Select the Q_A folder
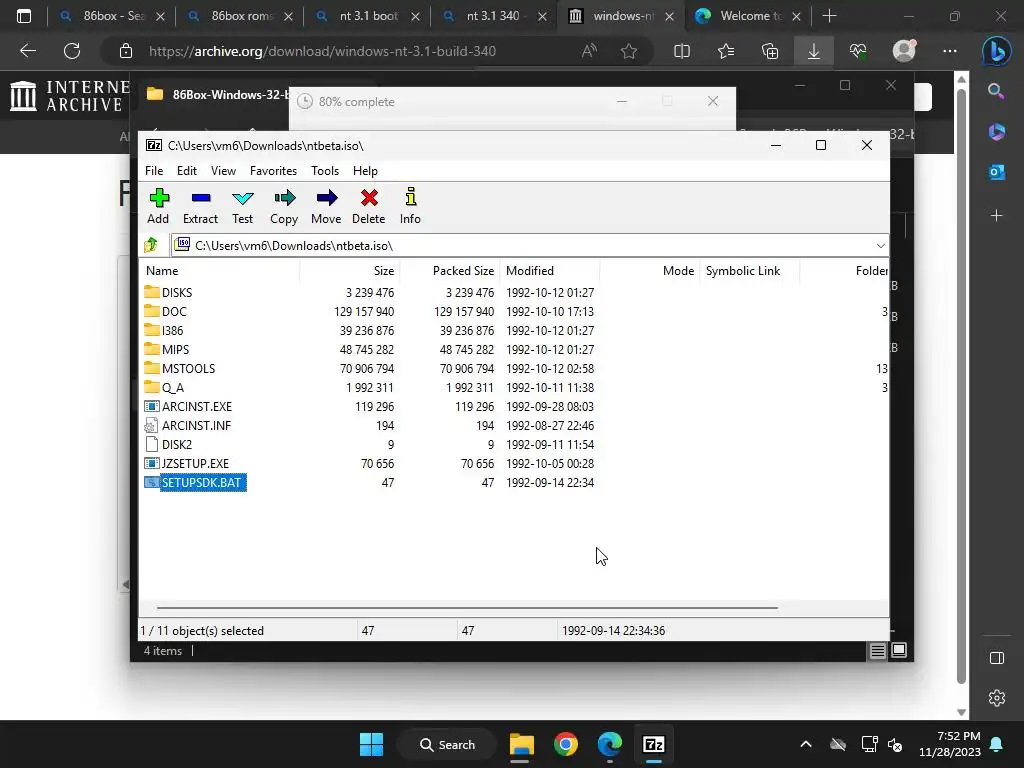Image resolution: width=1024 pixels, height=768 pixels. click(x=165, y=387)
